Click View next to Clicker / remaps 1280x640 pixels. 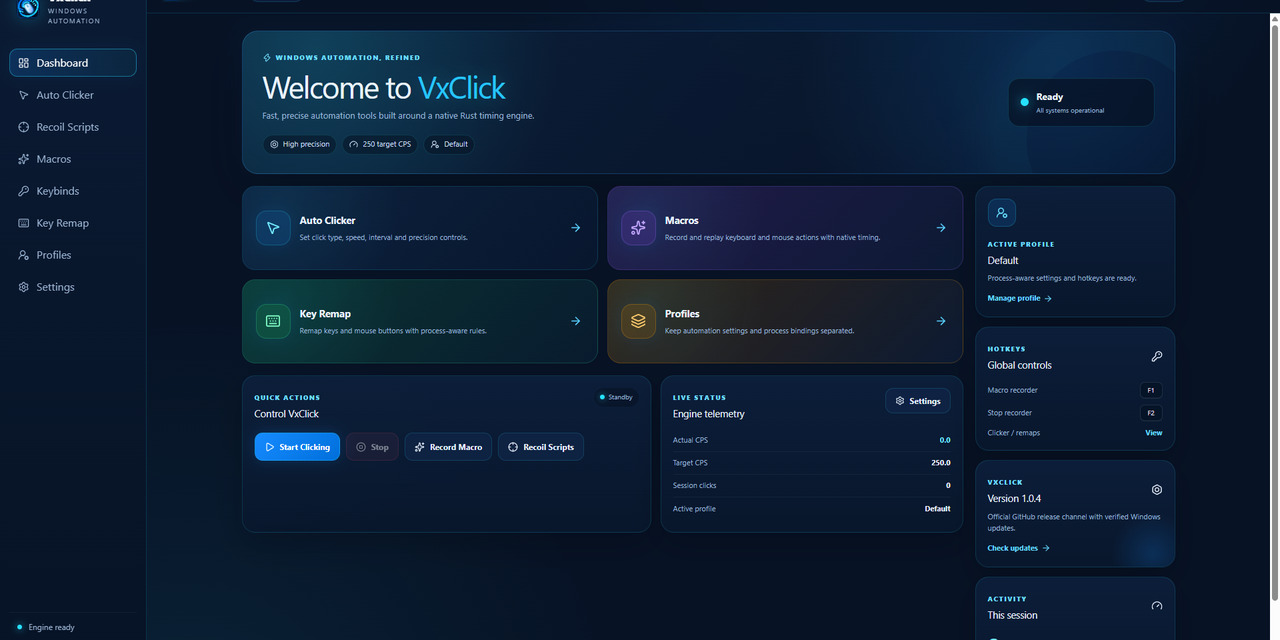click(1154, 433)
